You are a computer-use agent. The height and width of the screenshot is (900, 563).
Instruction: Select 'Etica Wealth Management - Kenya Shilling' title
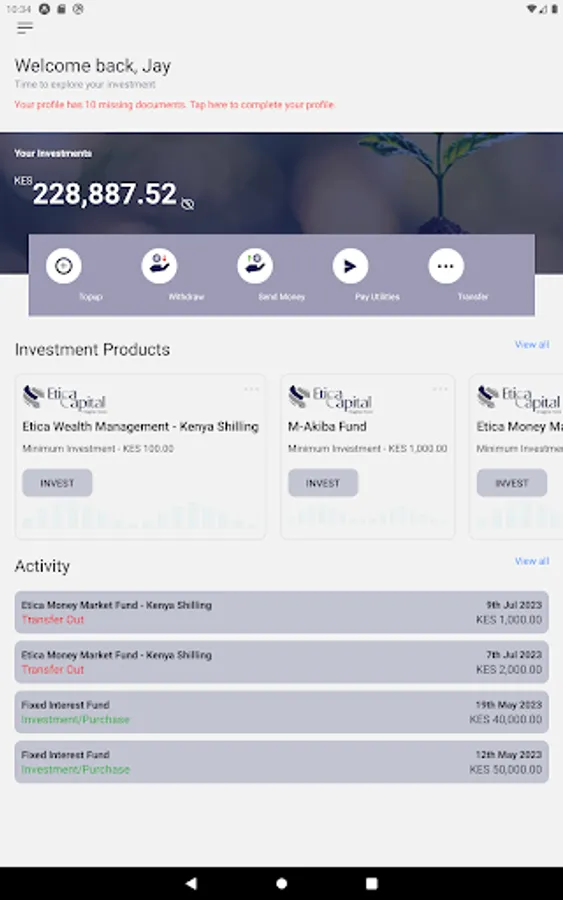[141, 426]
